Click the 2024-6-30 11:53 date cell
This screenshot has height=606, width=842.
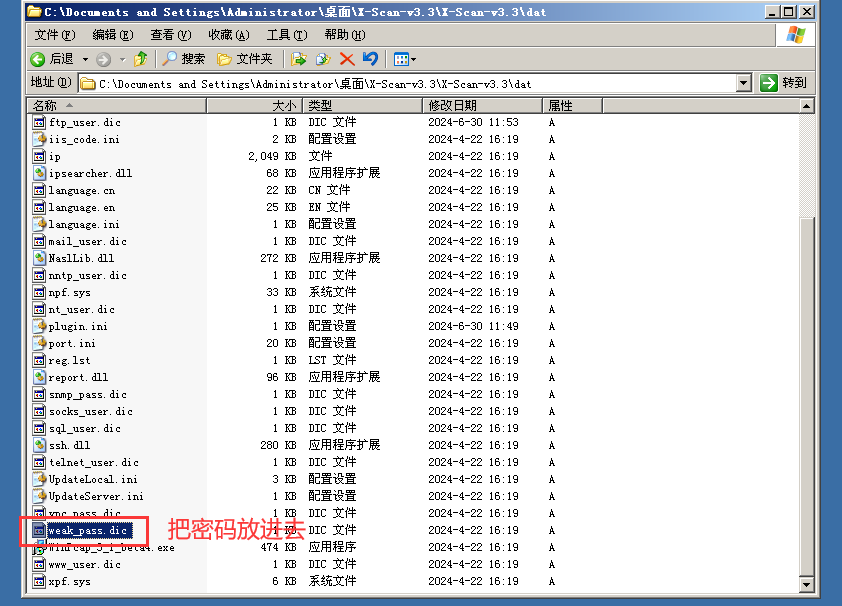pos(473,122)
